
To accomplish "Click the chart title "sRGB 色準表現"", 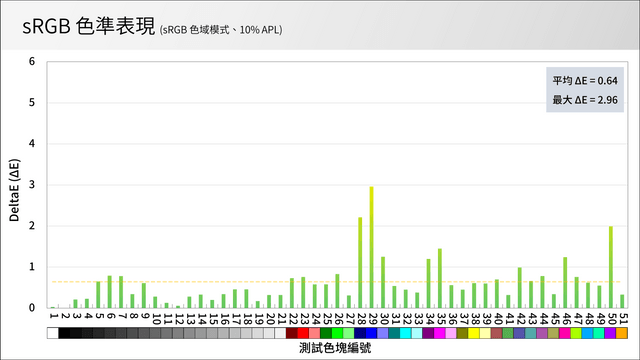I will tap(89, 27).
